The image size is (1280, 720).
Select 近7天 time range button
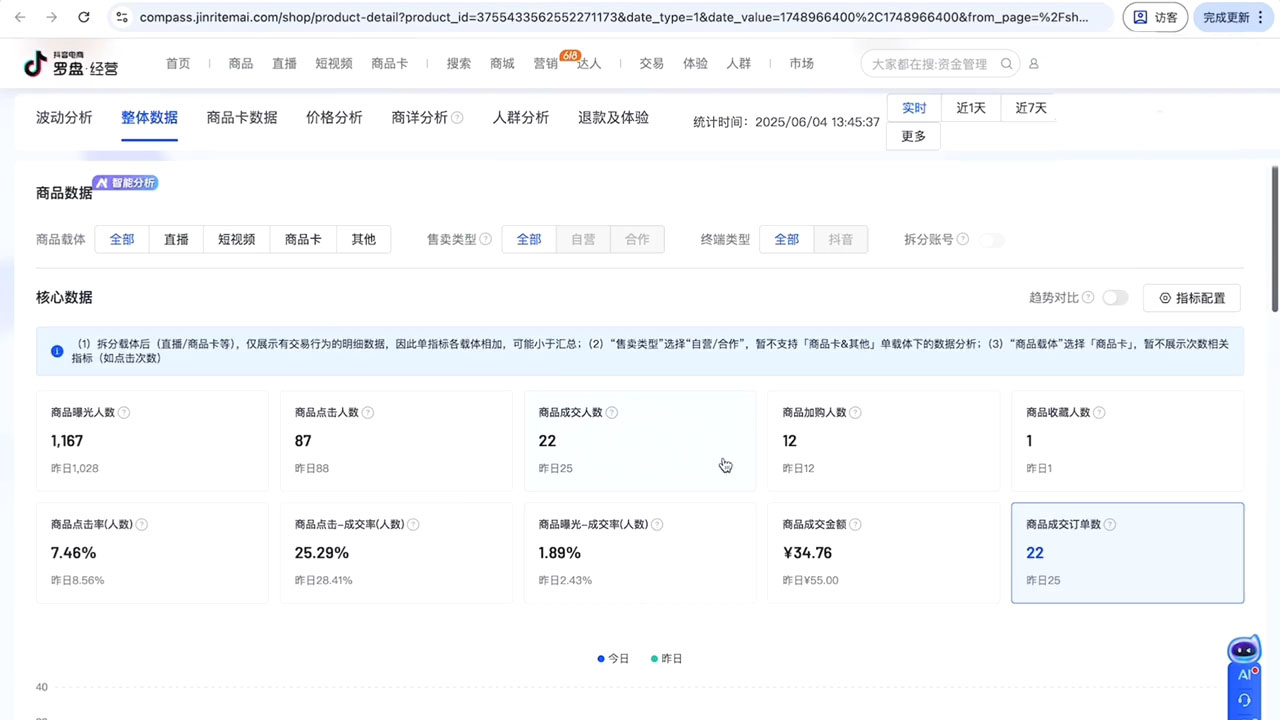click(x=1030, y=108)
